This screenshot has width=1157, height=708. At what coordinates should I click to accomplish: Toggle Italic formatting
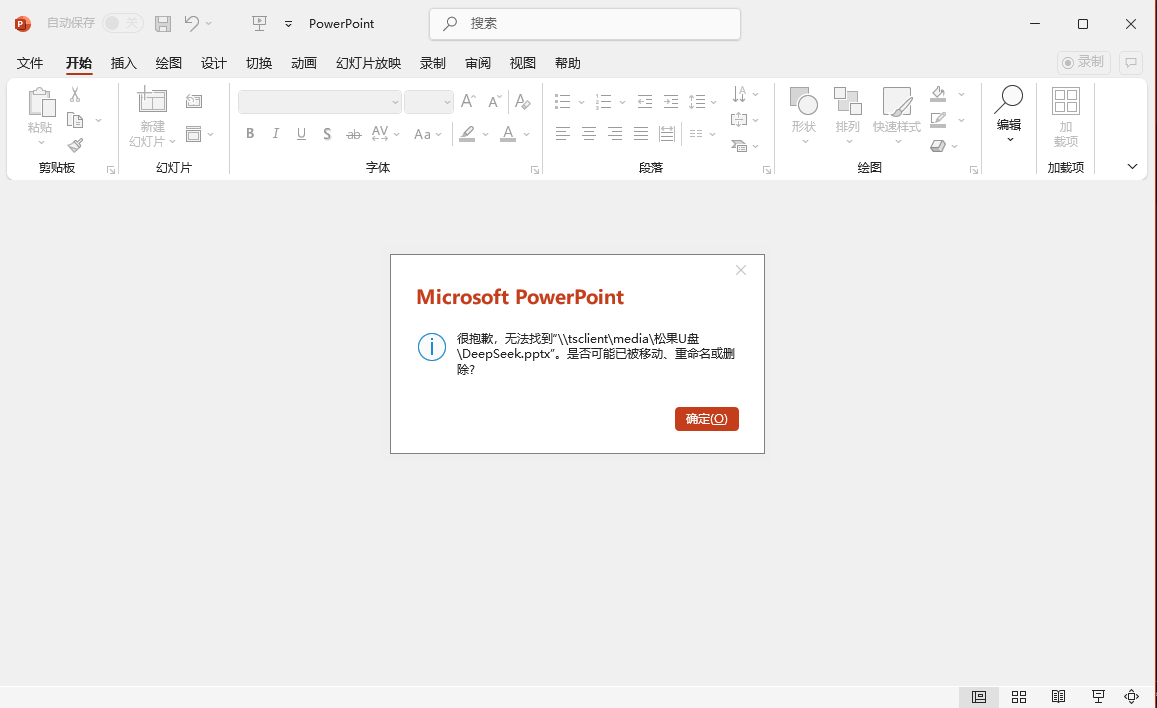pyautogui.click(x=275, y=133)
